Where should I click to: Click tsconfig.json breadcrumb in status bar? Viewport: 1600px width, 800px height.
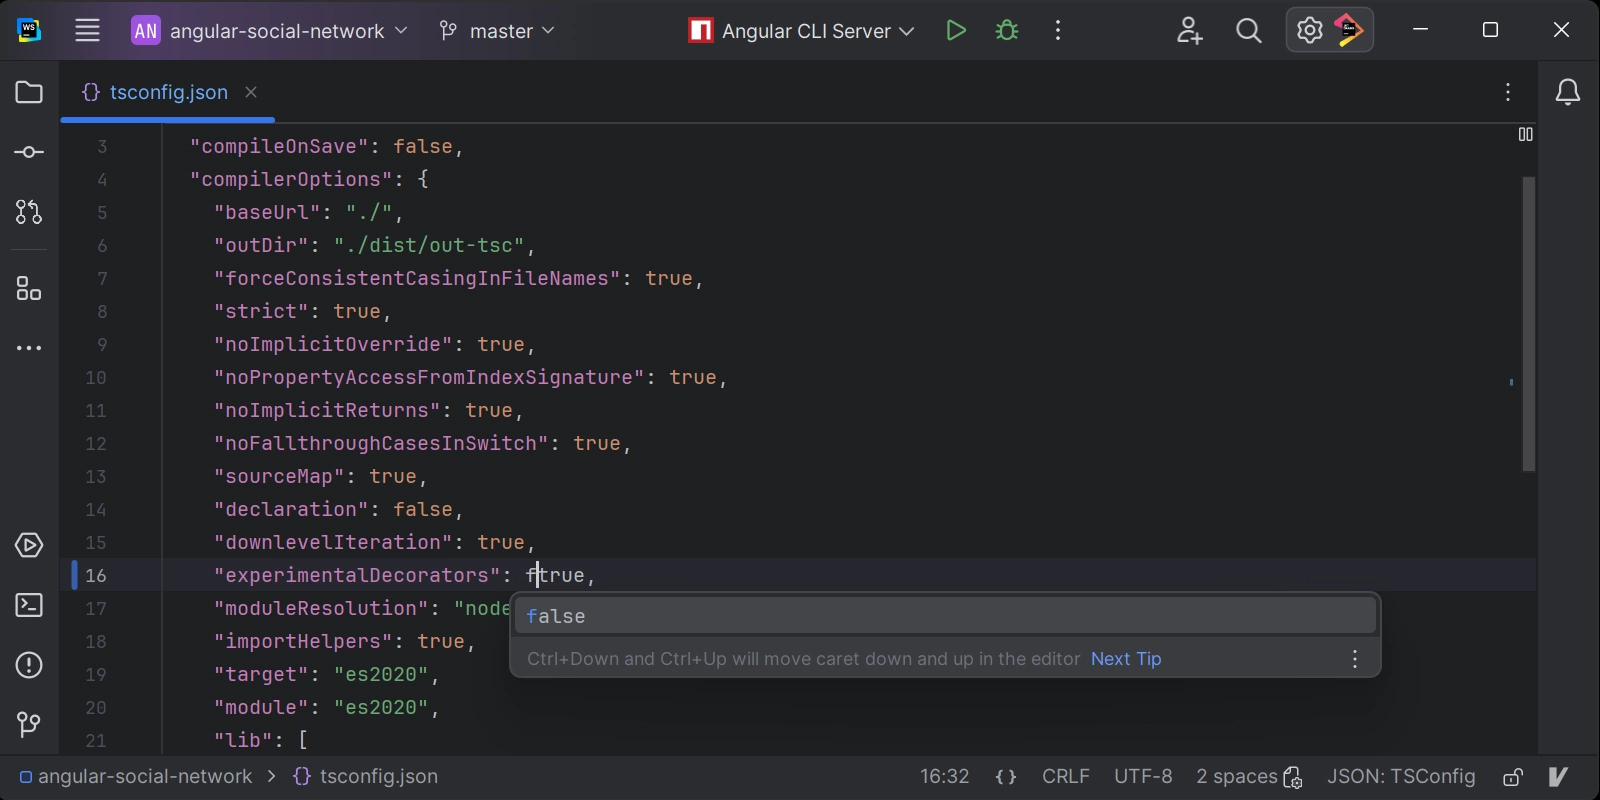tap(366, 776)
